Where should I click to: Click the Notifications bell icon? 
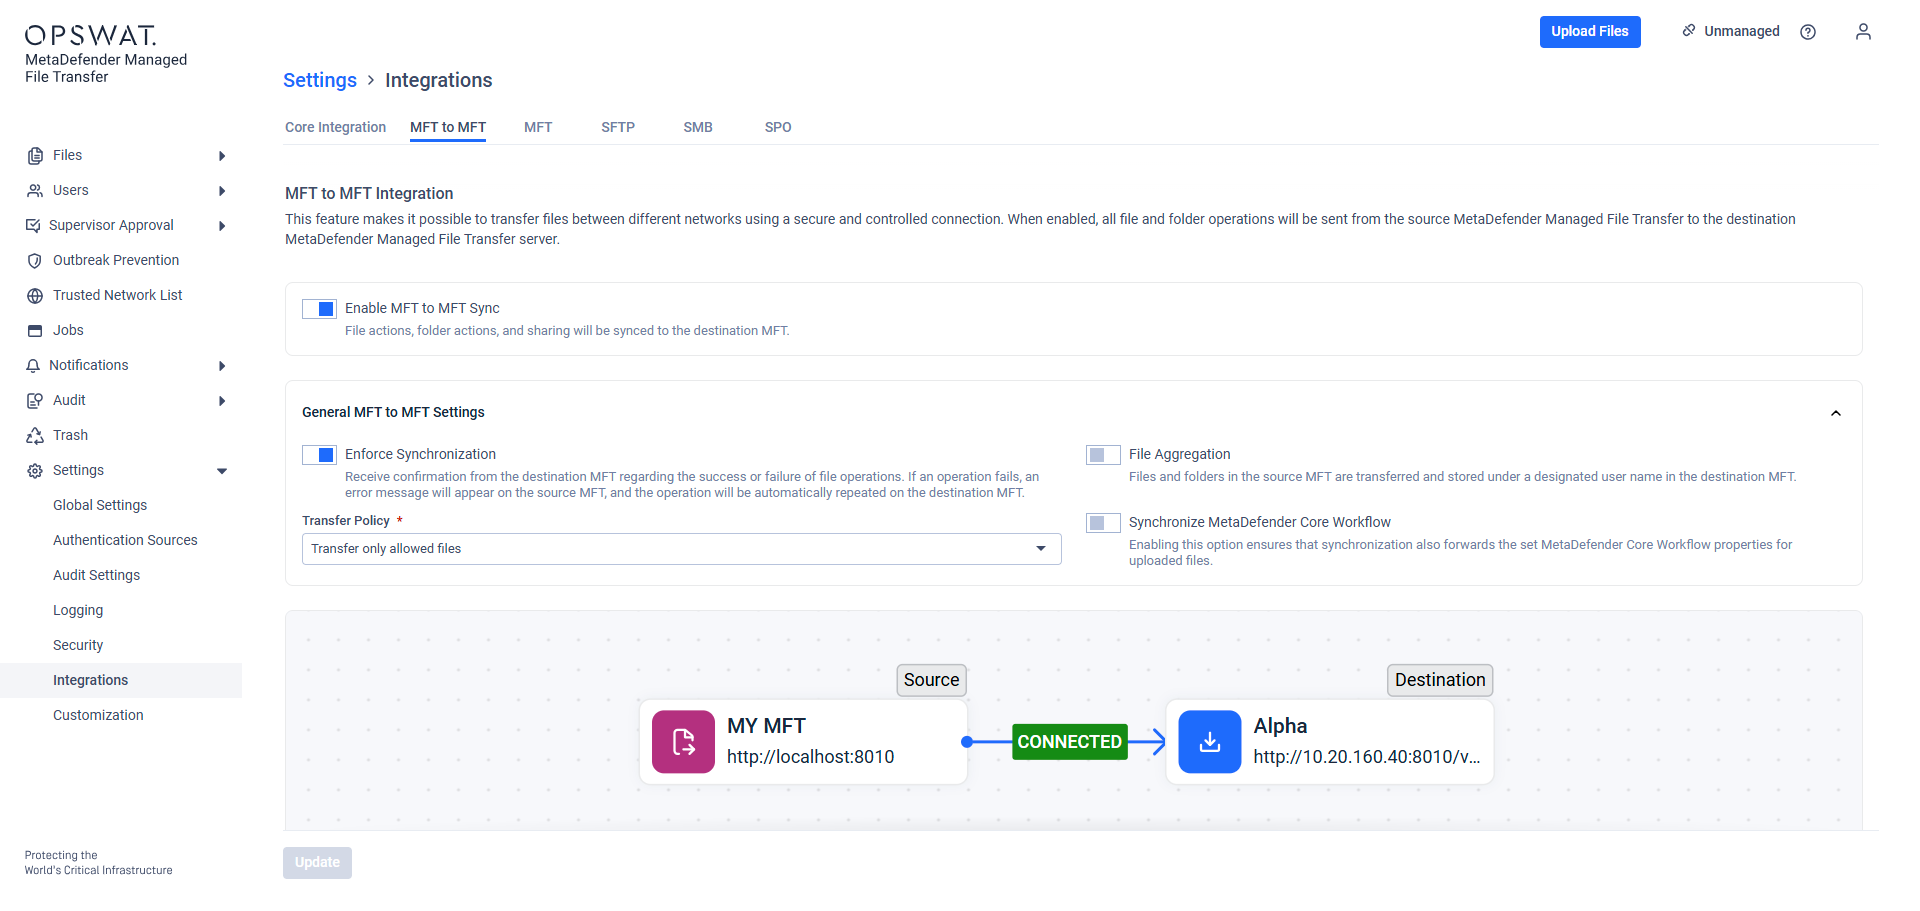pyautogui.click(x=33, y=365)
